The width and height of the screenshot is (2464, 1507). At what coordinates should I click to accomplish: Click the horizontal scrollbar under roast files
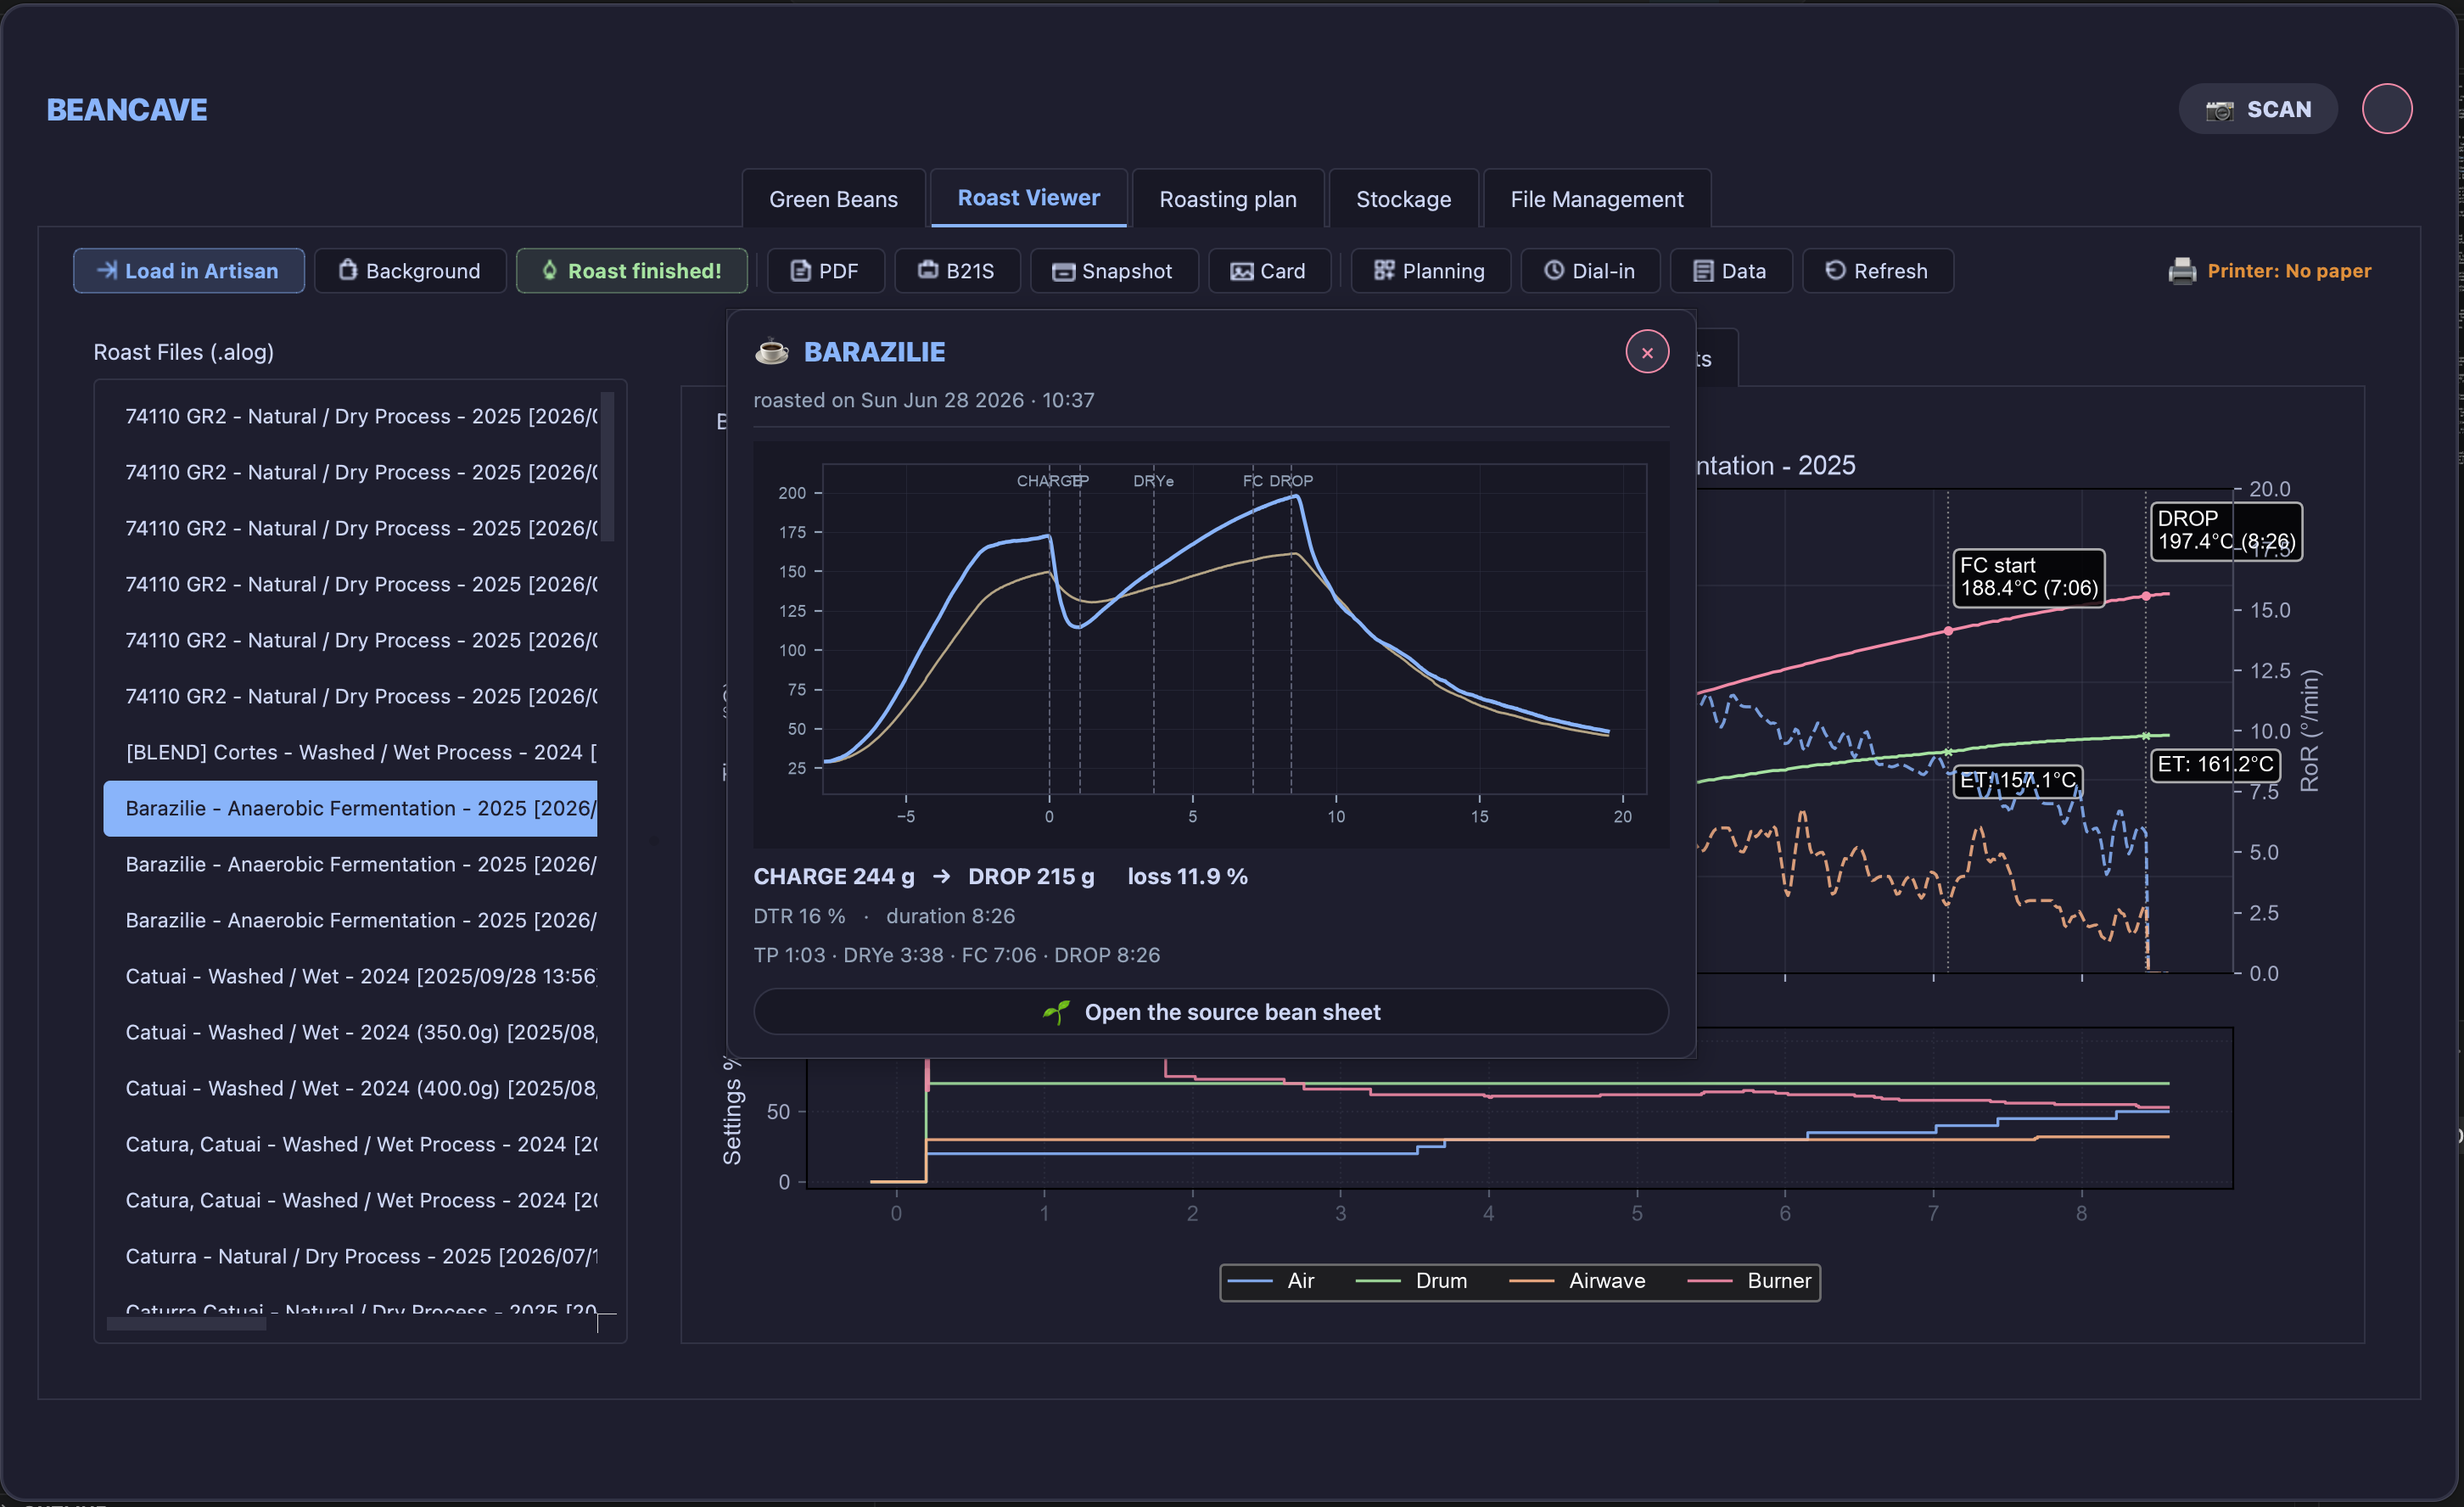[187, 1323]
